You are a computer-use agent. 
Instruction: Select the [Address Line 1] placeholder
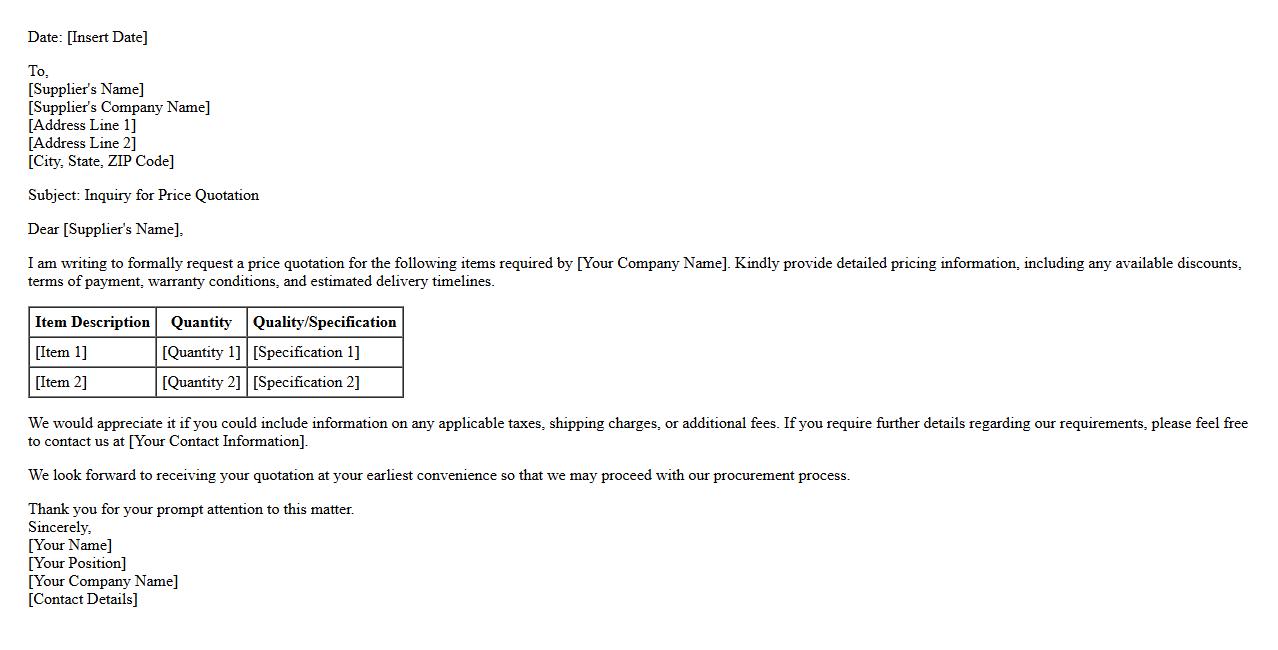82,125
